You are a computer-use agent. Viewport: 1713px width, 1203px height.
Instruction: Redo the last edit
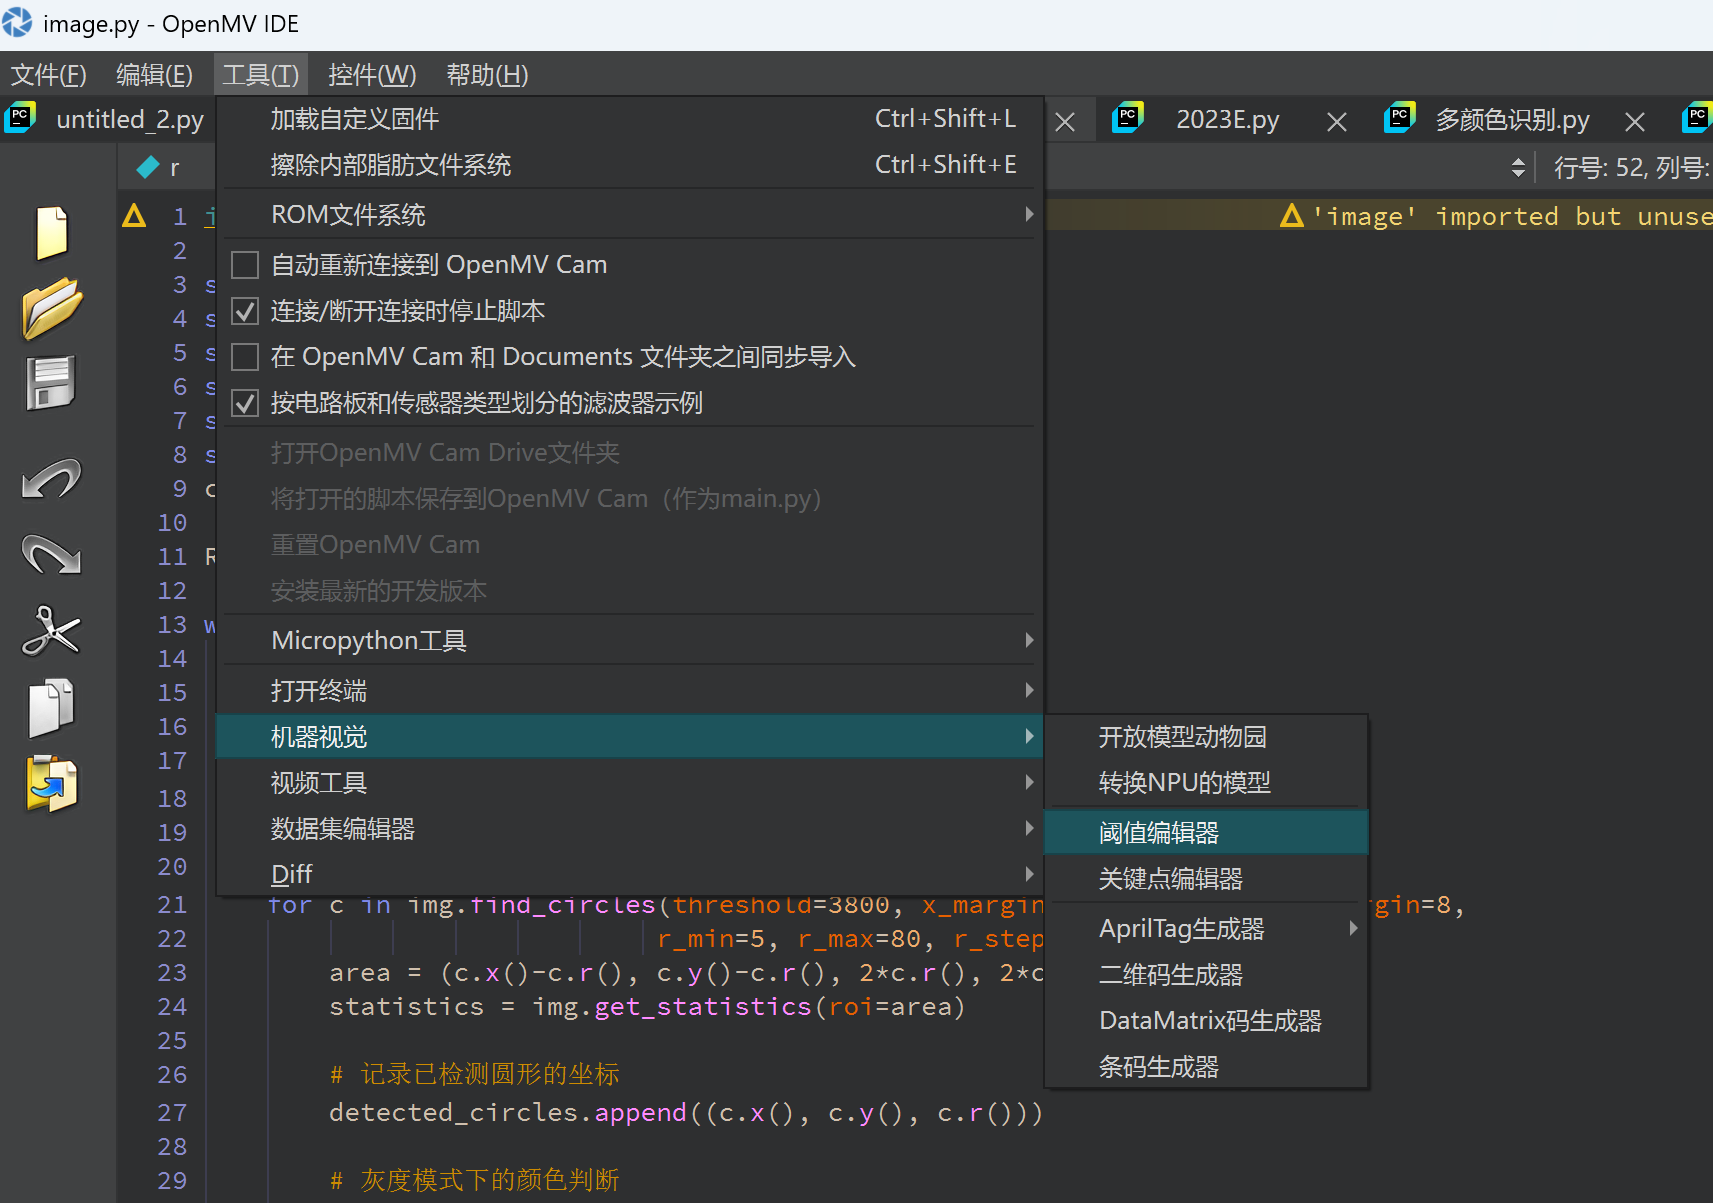pyautogui.click(x=51, y=555)
